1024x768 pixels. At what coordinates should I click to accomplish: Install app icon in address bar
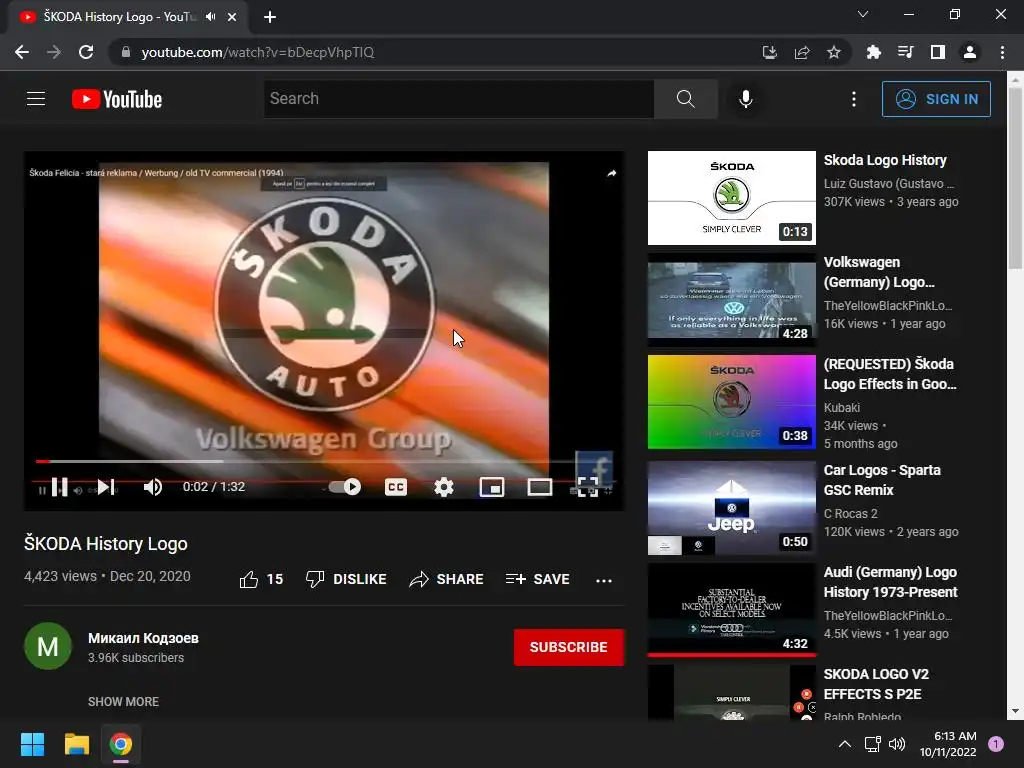[x=769, y=52]
